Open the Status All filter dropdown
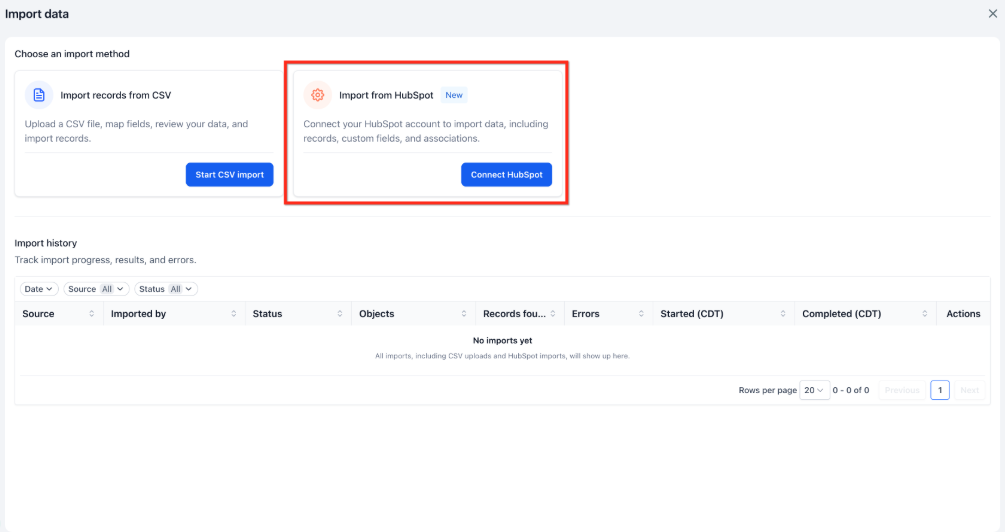Image resolution: width=1005 pixels, height=532 pixels. [x=166, y=289]
